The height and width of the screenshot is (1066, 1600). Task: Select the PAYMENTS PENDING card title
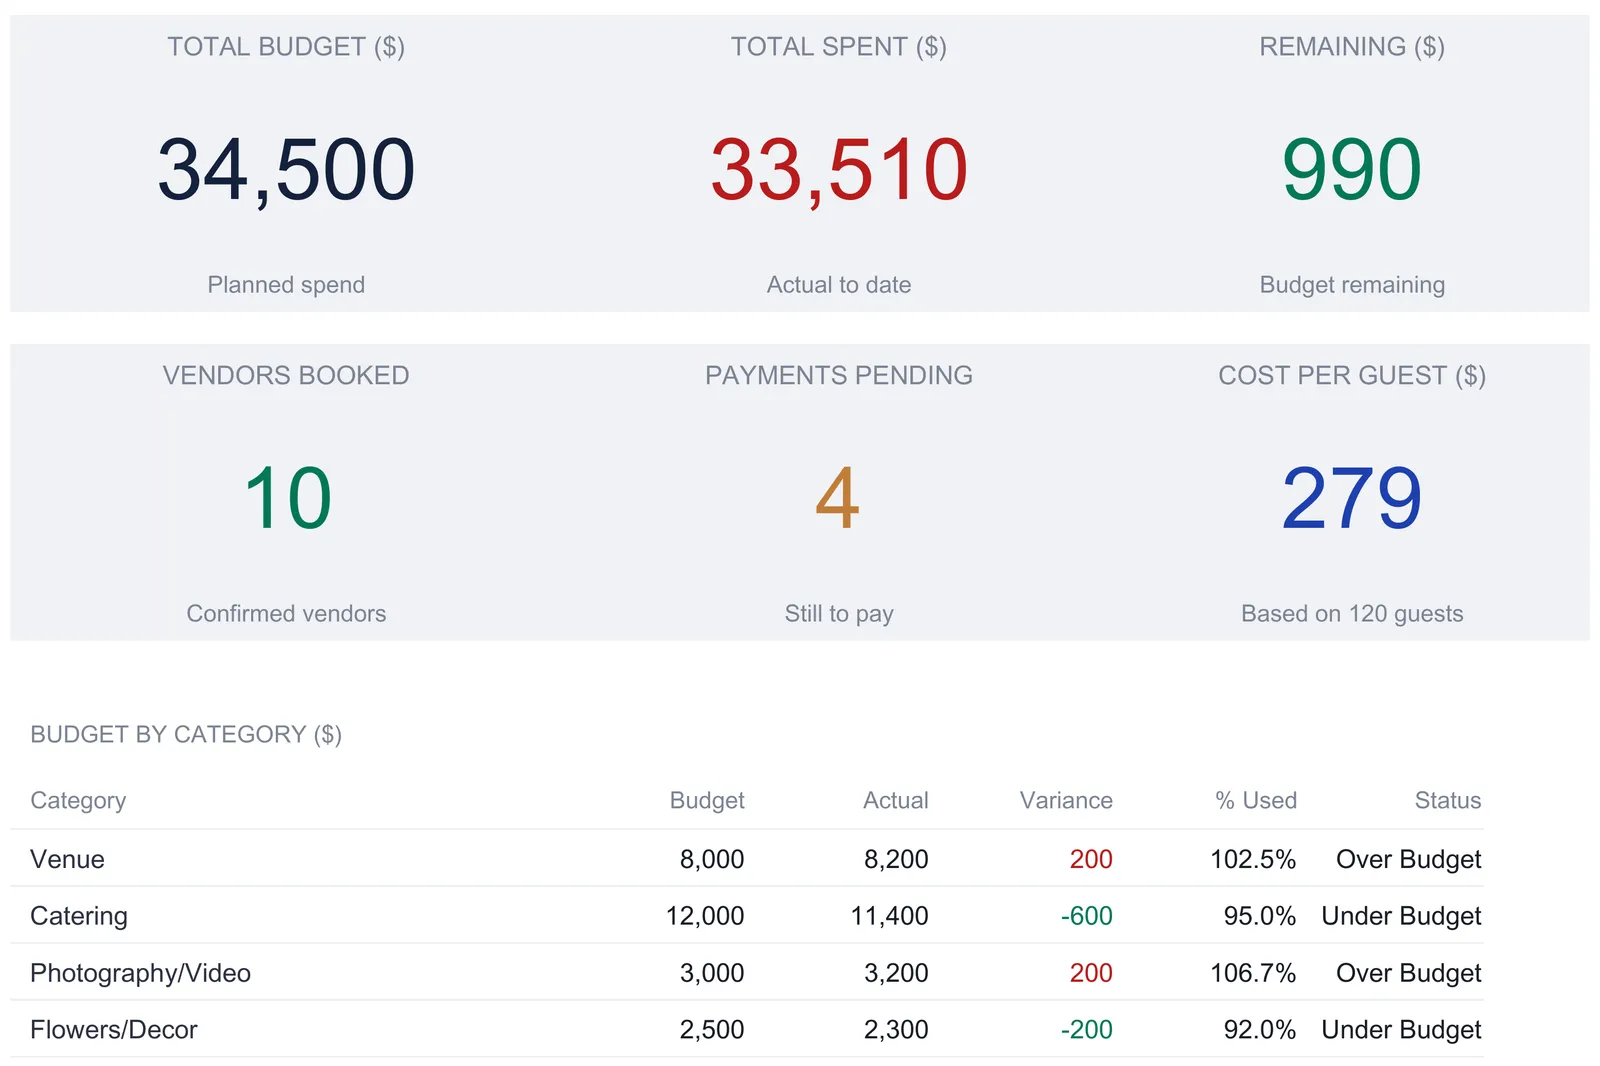[x=839, y=375]
